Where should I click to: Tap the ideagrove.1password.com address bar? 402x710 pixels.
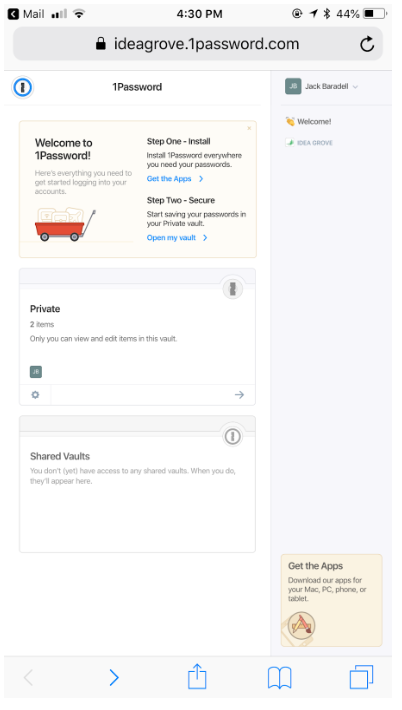[197, 44]
